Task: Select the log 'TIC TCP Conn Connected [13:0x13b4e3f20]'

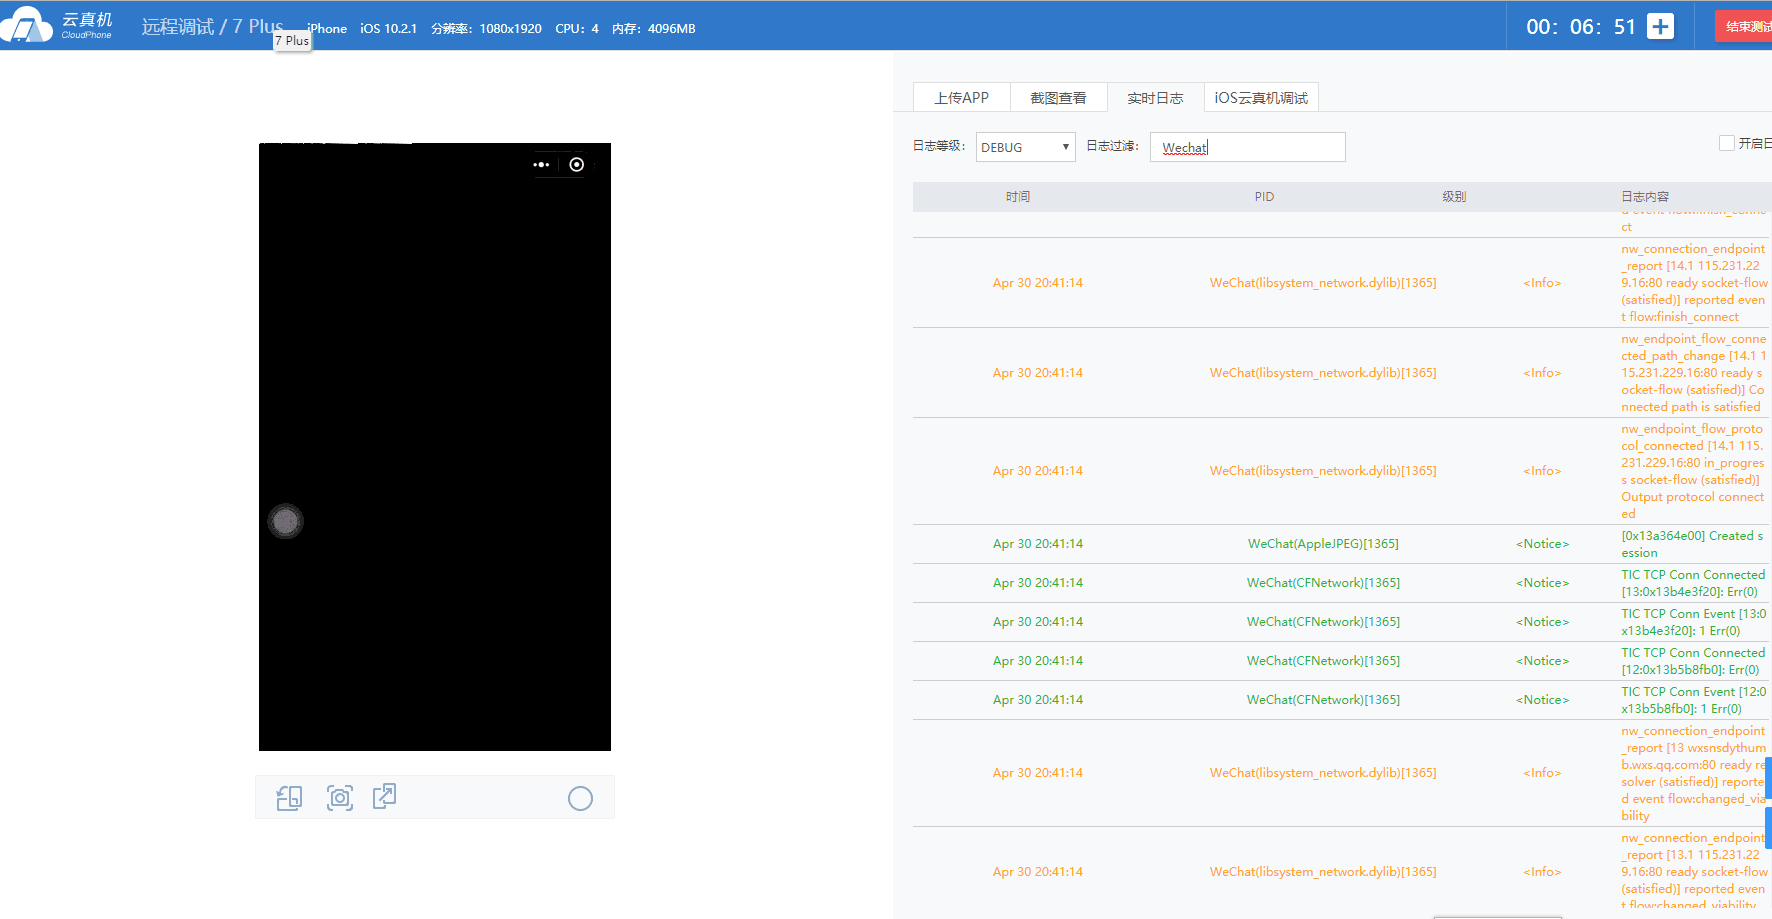Action: pos(1693,583)
